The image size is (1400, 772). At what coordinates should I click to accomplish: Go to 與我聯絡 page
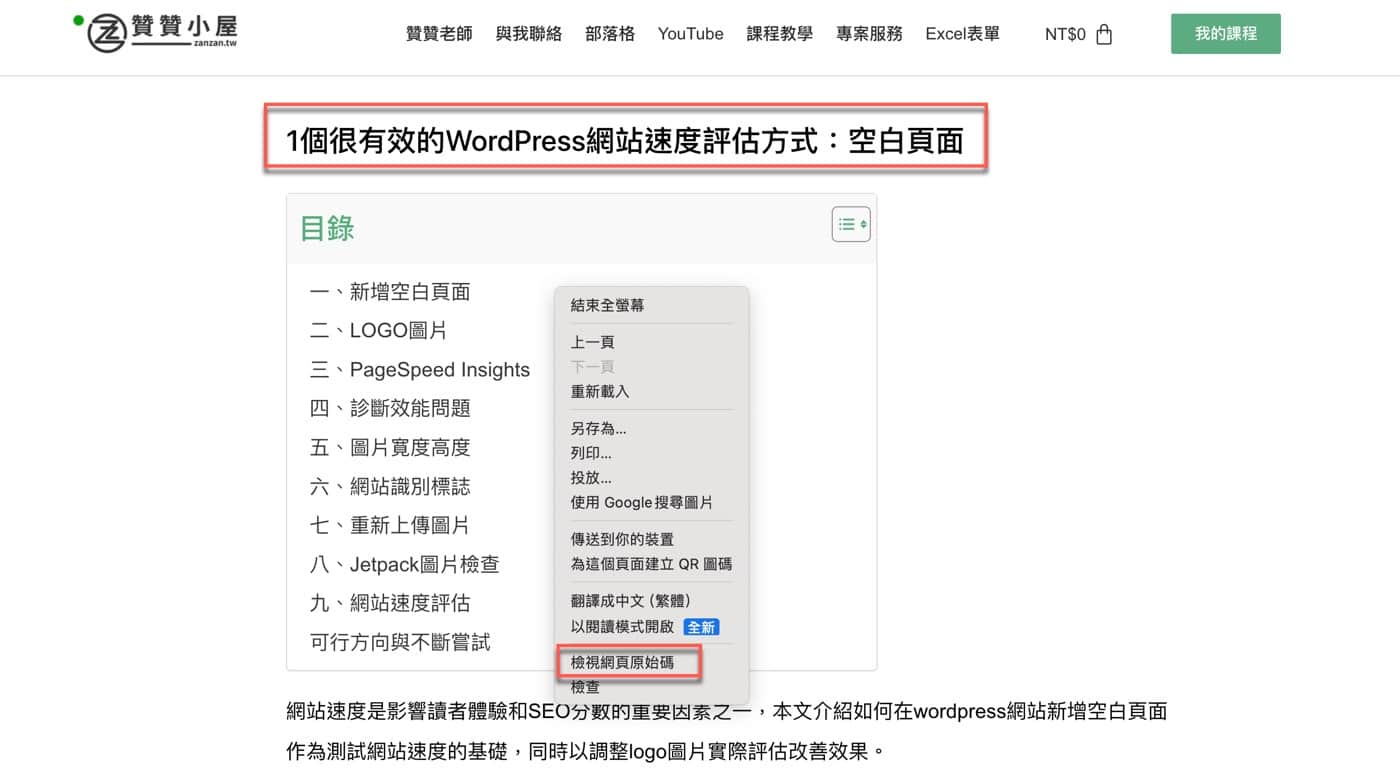coord(529,34)
